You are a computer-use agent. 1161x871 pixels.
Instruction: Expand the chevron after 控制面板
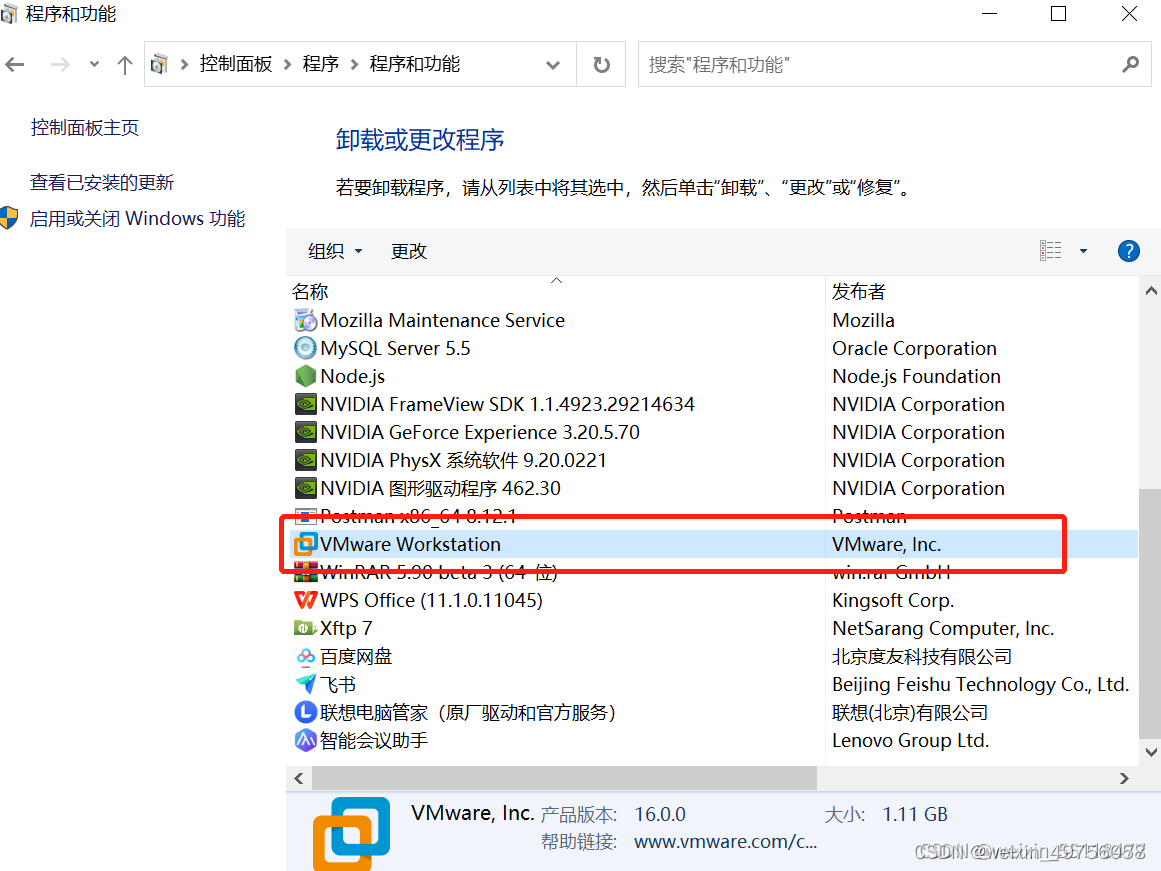(x=287, y=64)
